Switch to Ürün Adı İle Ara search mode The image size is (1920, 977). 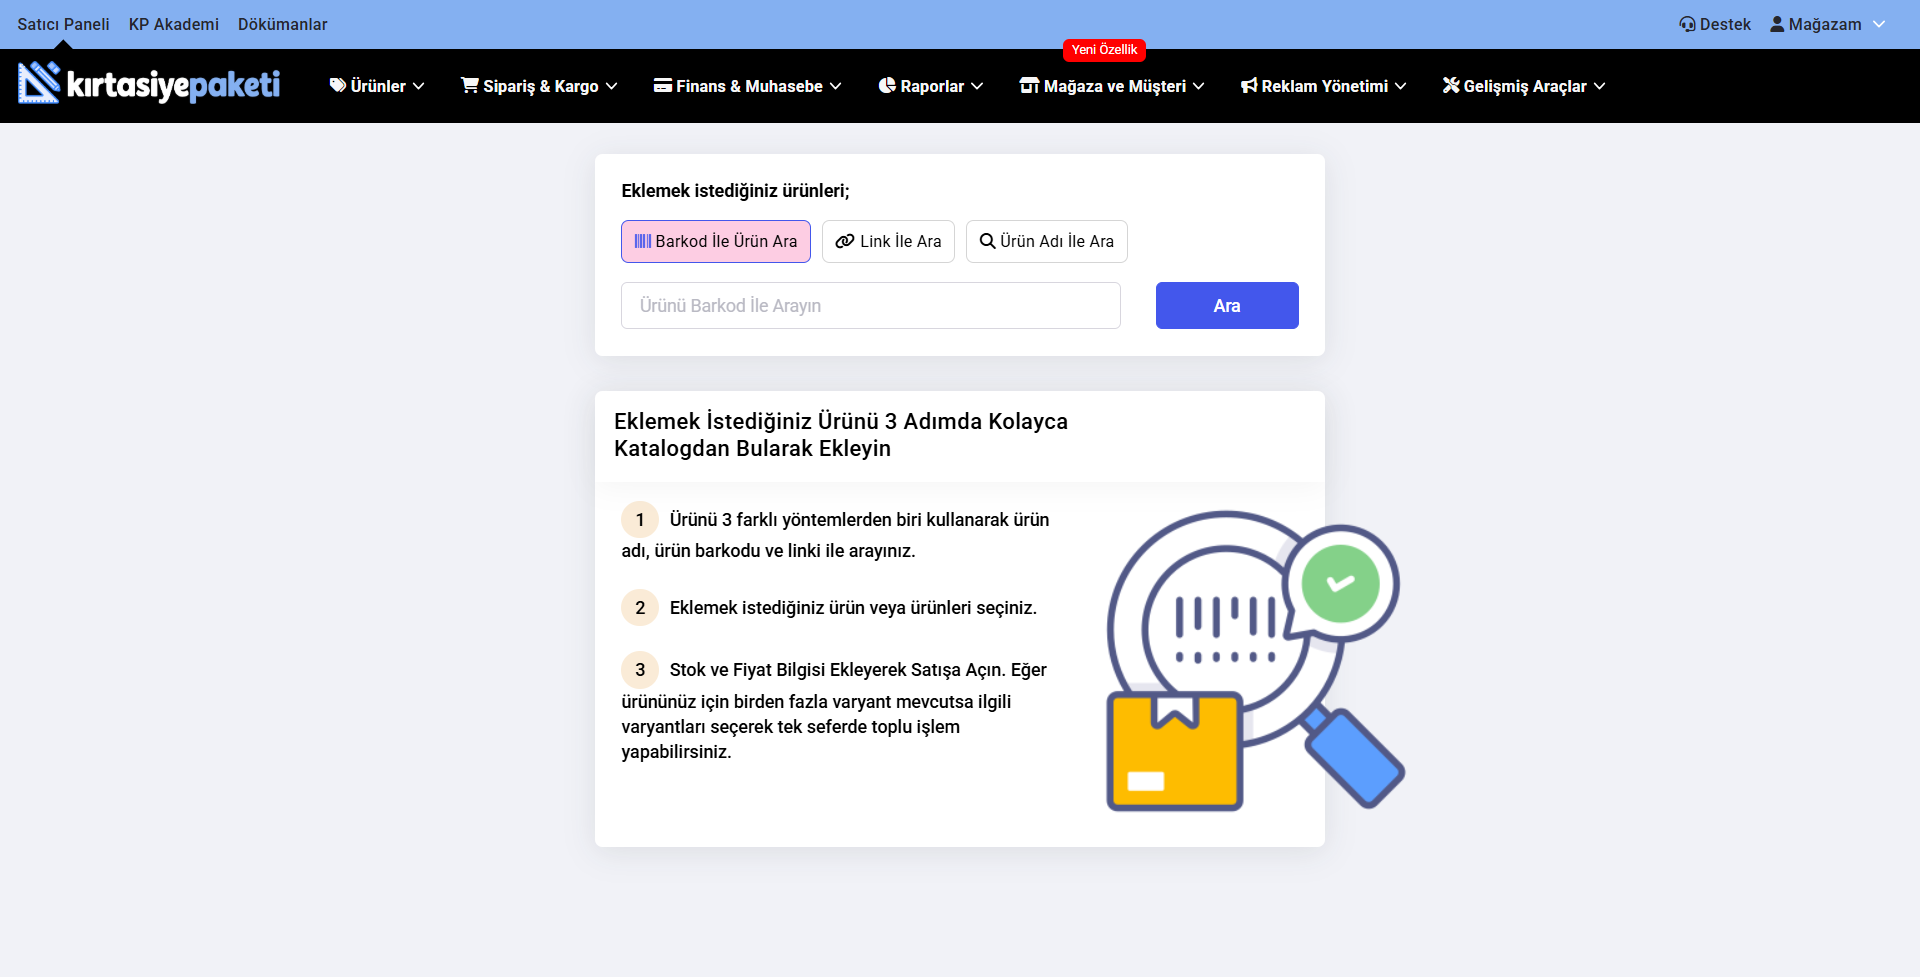pyautogui.click(x=1046, y=241)
